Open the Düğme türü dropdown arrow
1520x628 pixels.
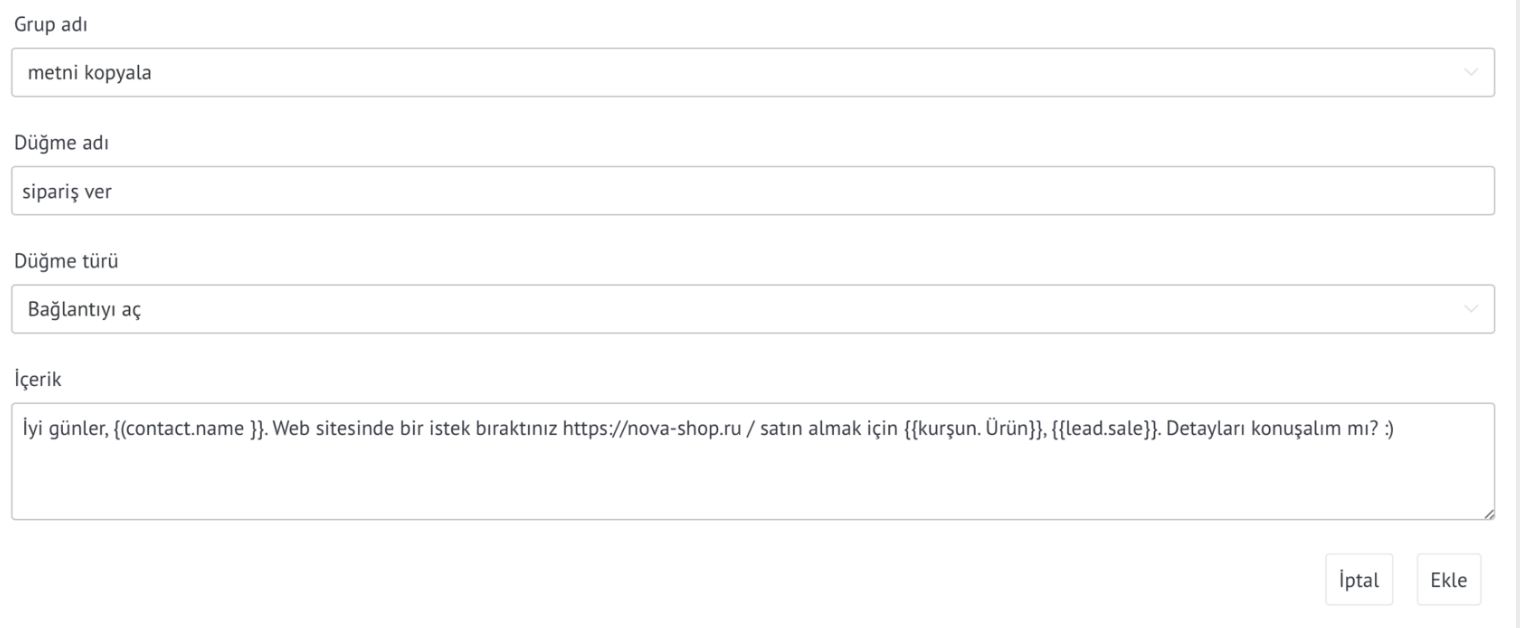(x=1469, y=310)
